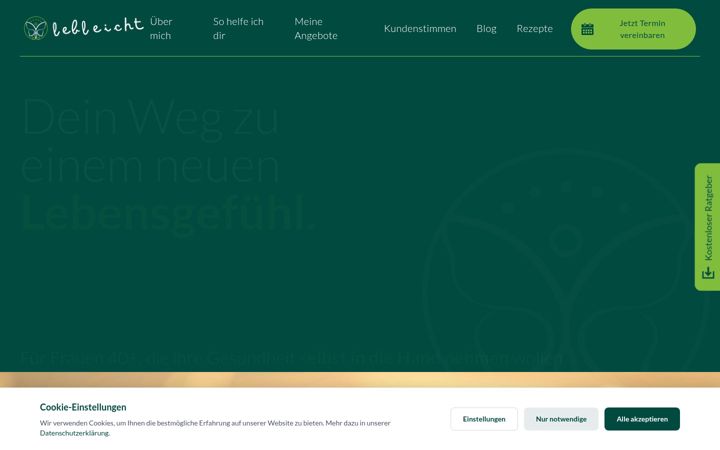Click Jetzt Termin vereinbaren button

(633, 29)
